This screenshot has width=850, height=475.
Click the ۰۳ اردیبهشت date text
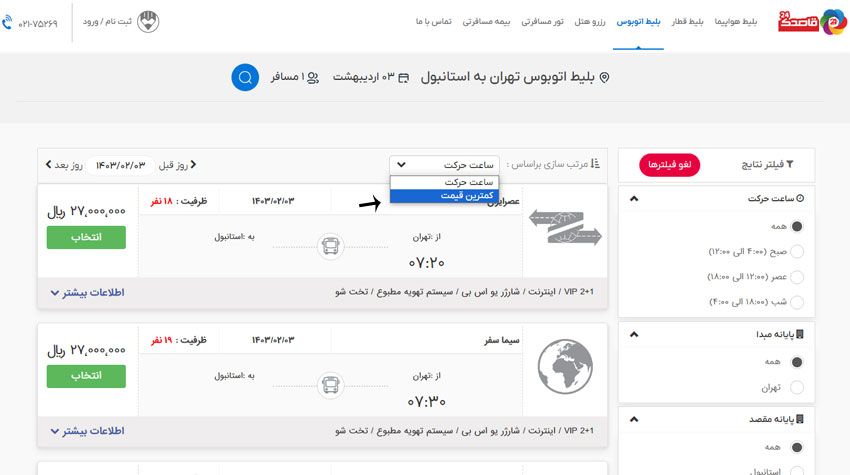coord(363,78)
